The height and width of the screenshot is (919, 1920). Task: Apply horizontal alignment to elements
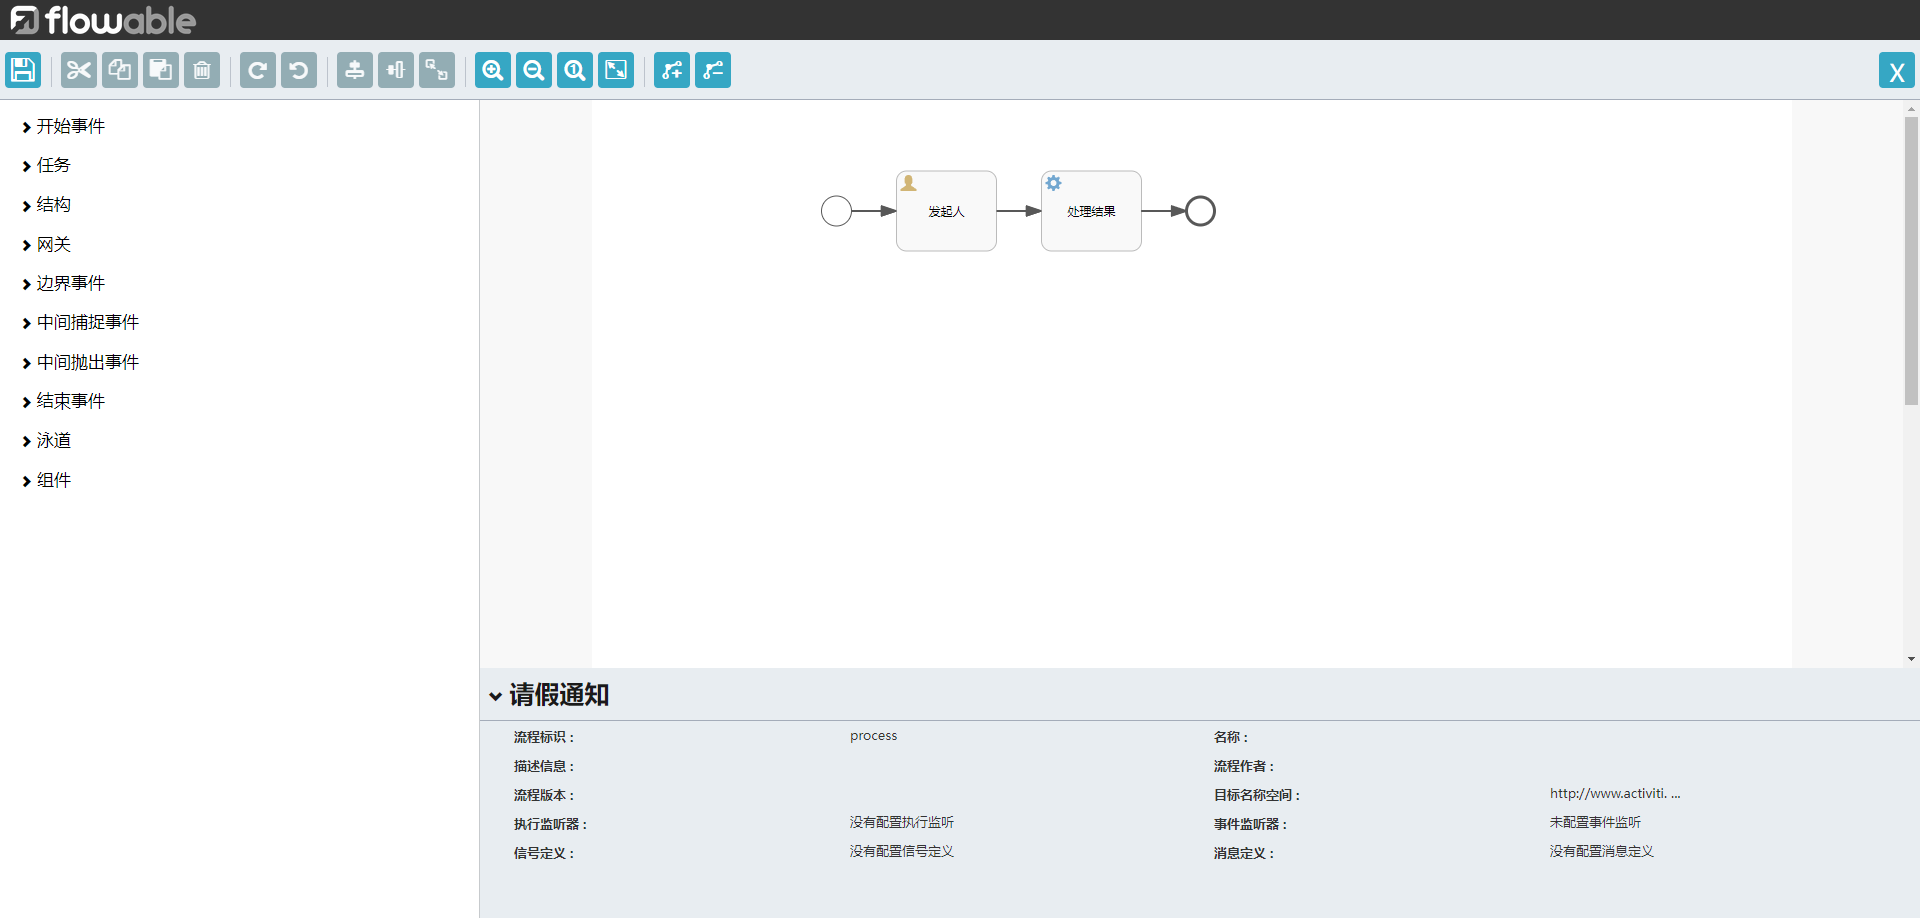pos(354,70)
